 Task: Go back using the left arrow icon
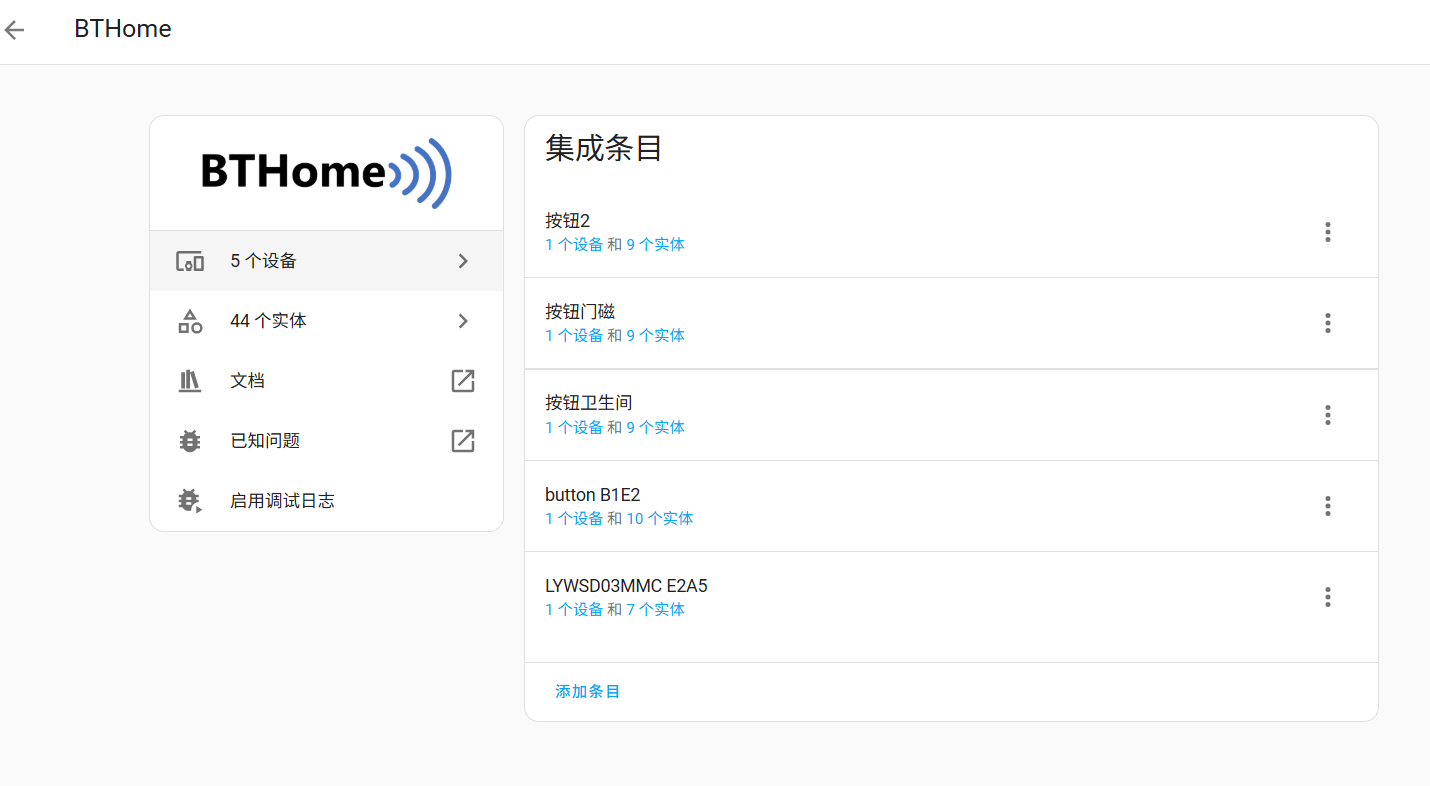point(14,30)
